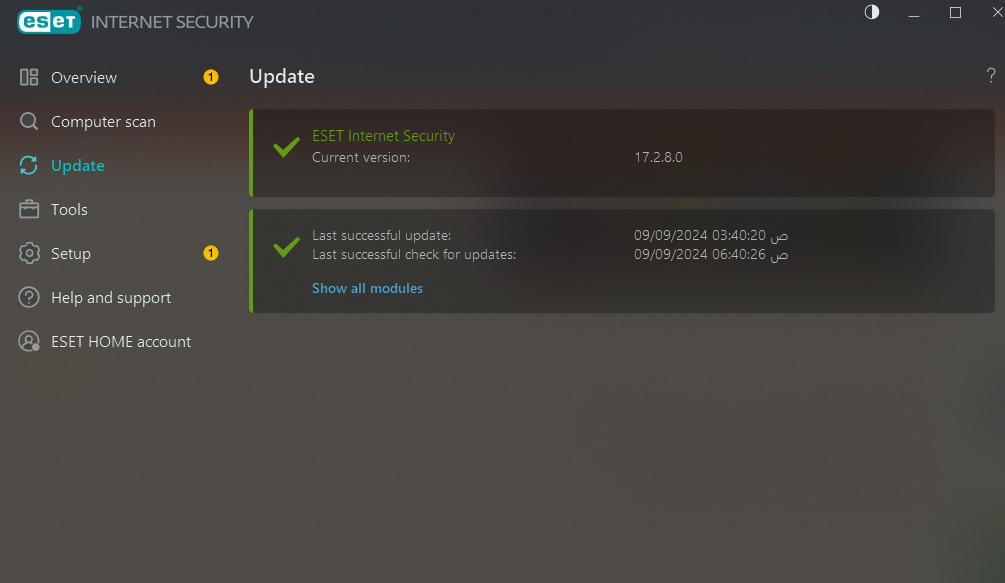
Task: Open the Overview menu item
Action: click(84, 78)
